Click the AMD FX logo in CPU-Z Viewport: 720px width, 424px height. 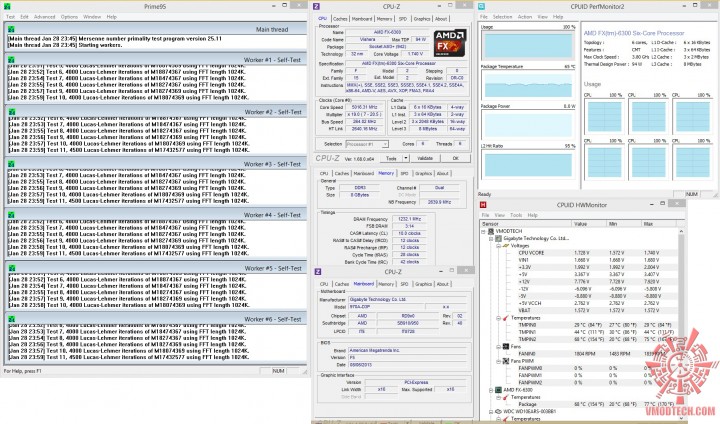click(x=450, y=43)
